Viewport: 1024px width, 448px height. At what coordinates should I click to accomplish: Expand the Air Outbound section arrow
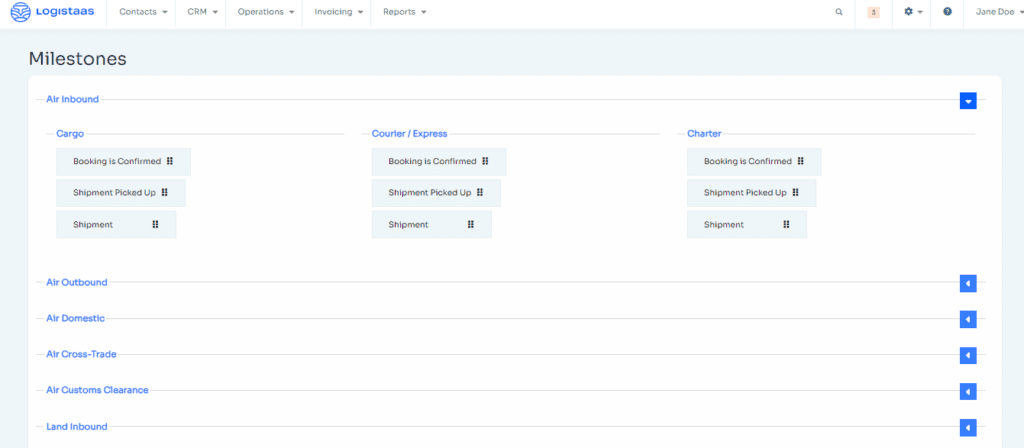(968, 283)
